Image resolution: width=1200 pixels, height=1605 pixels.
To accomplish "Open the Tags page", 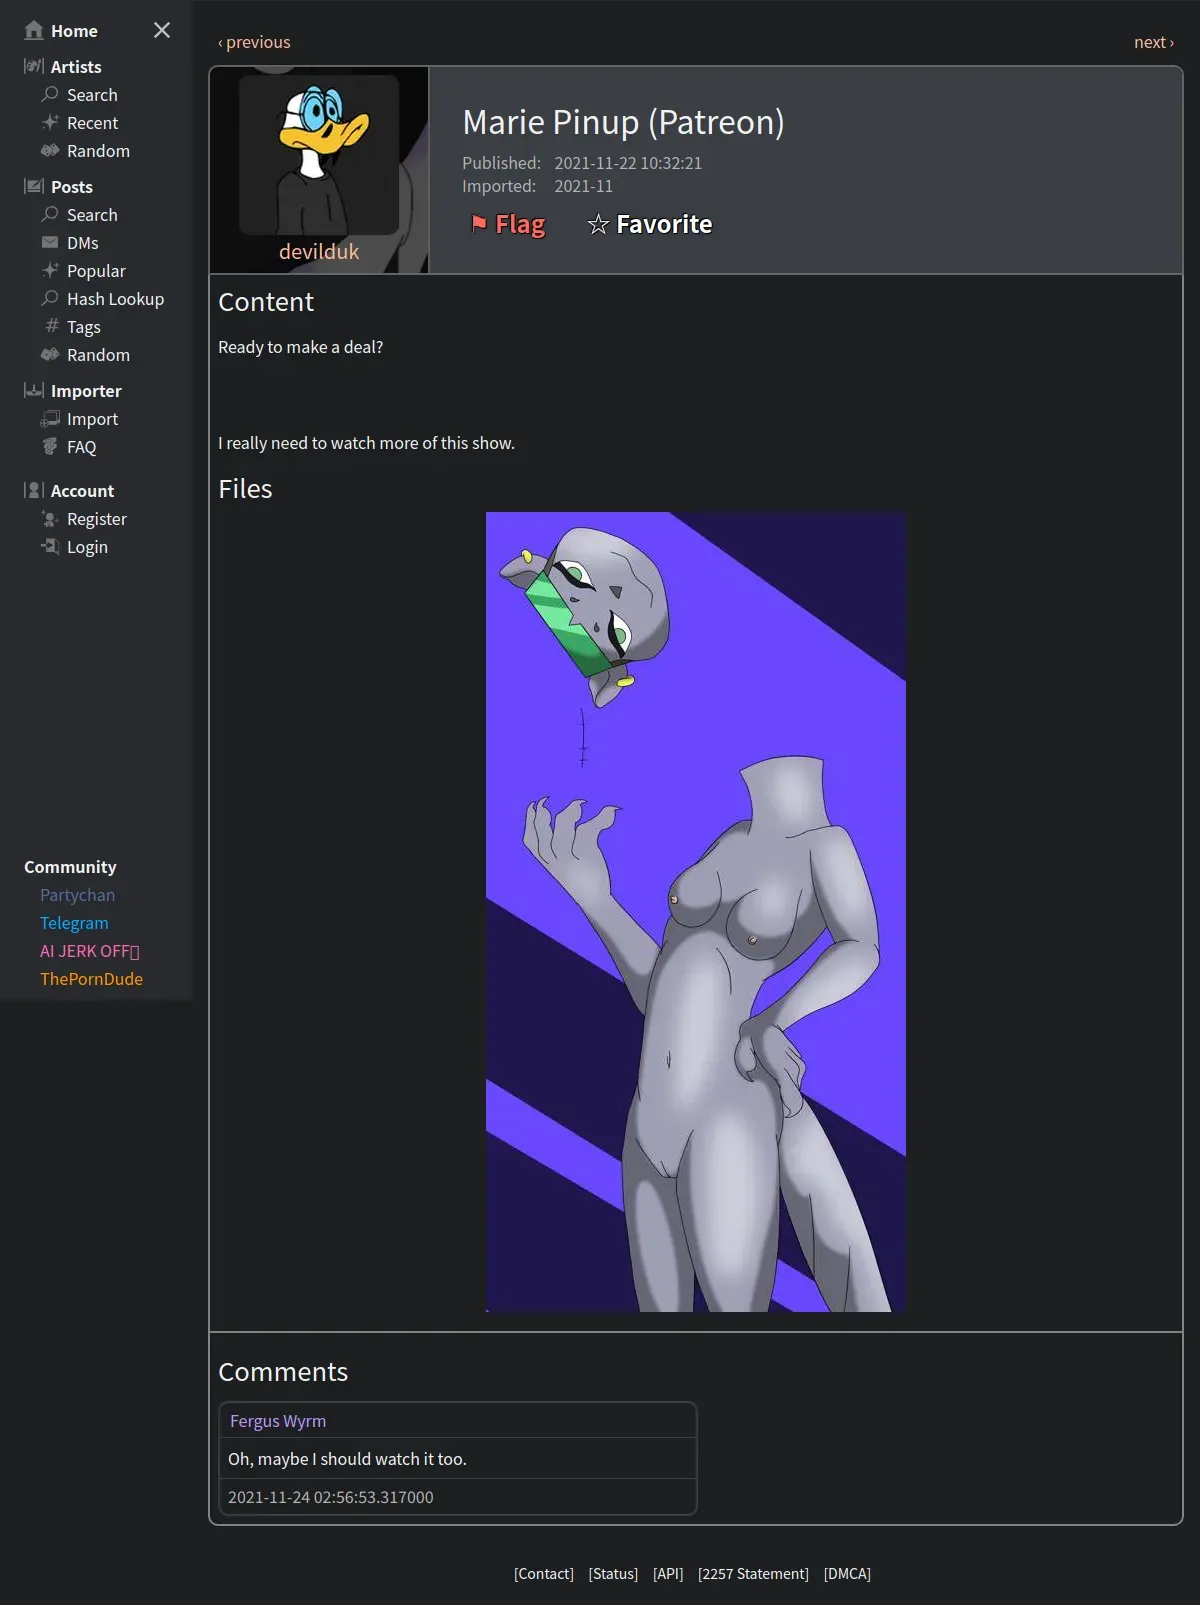I will coord(84,327).
